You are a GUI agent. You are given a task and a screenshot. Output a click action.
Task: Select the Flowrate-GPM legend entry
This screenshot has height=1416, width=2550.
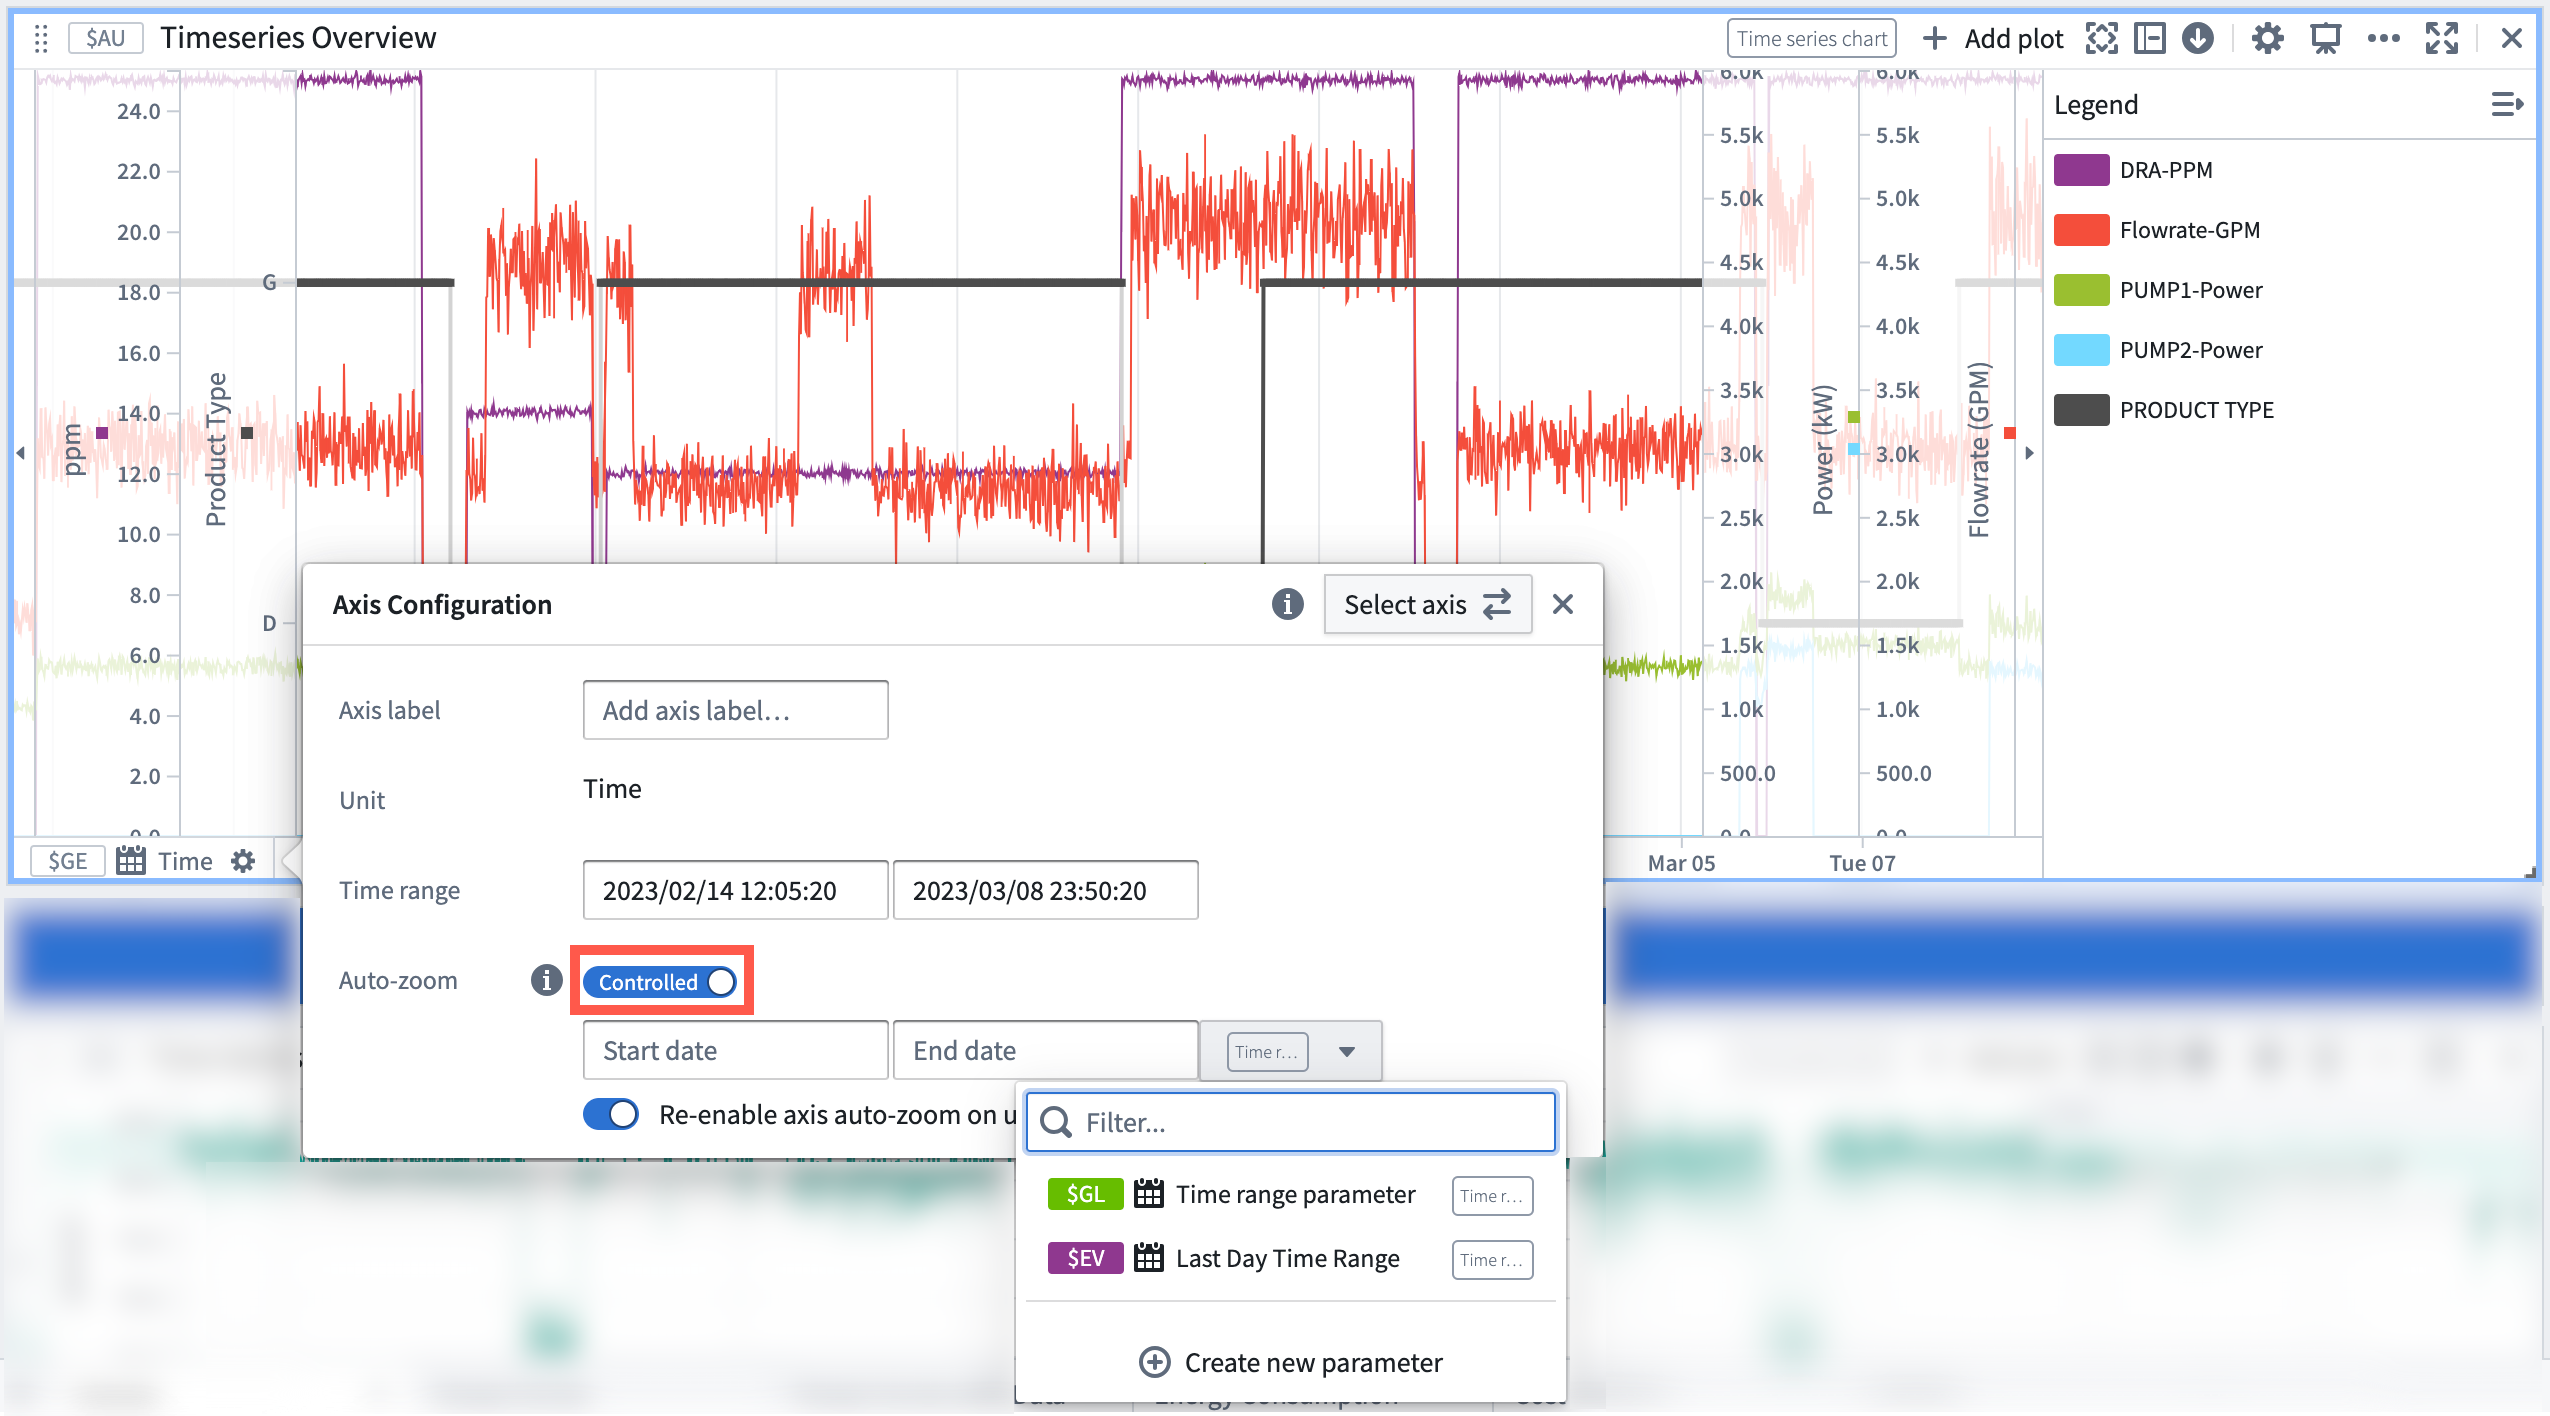click(x=2190, y=230)
